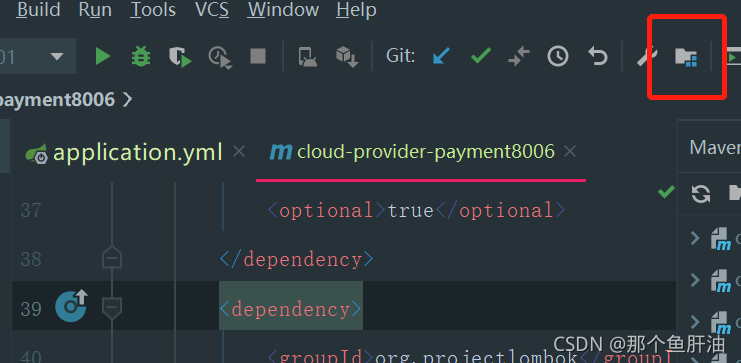Click the gutter navigate icon on line 39
741x363 pixels.
[71, 306]
